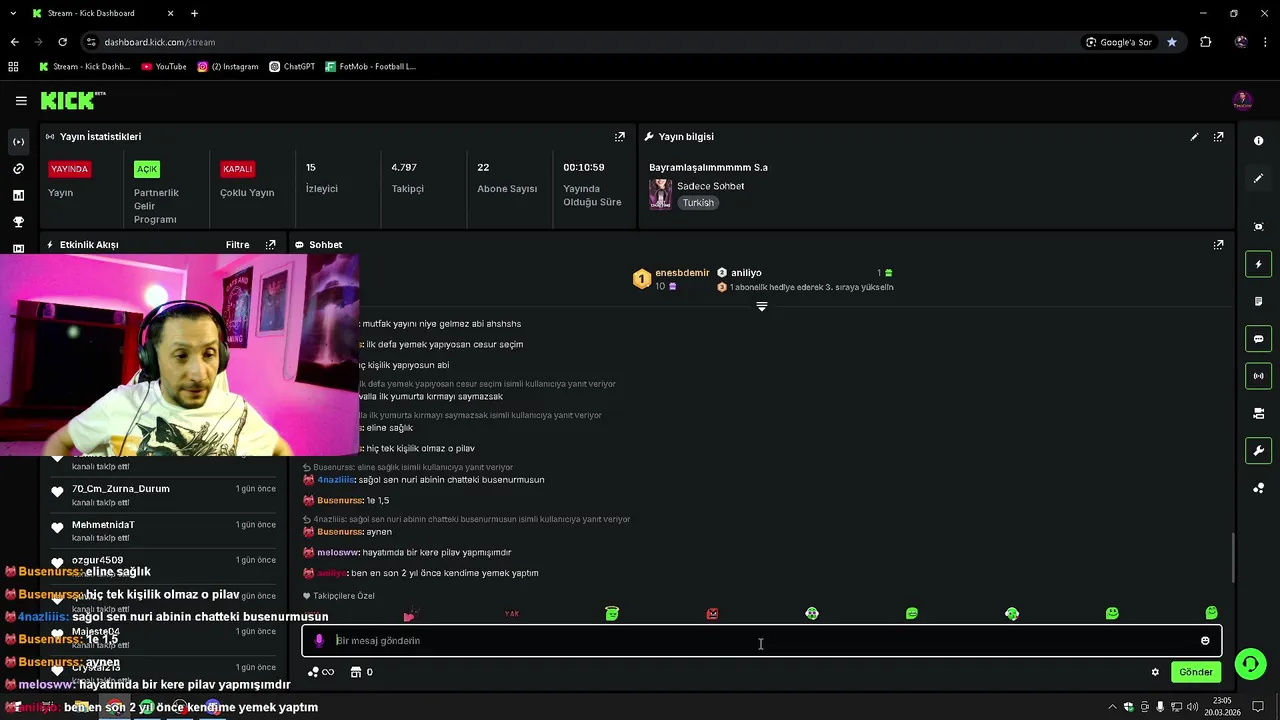
Task: Click the webcam overlay thumbnail
Action: tap(180, 355)
